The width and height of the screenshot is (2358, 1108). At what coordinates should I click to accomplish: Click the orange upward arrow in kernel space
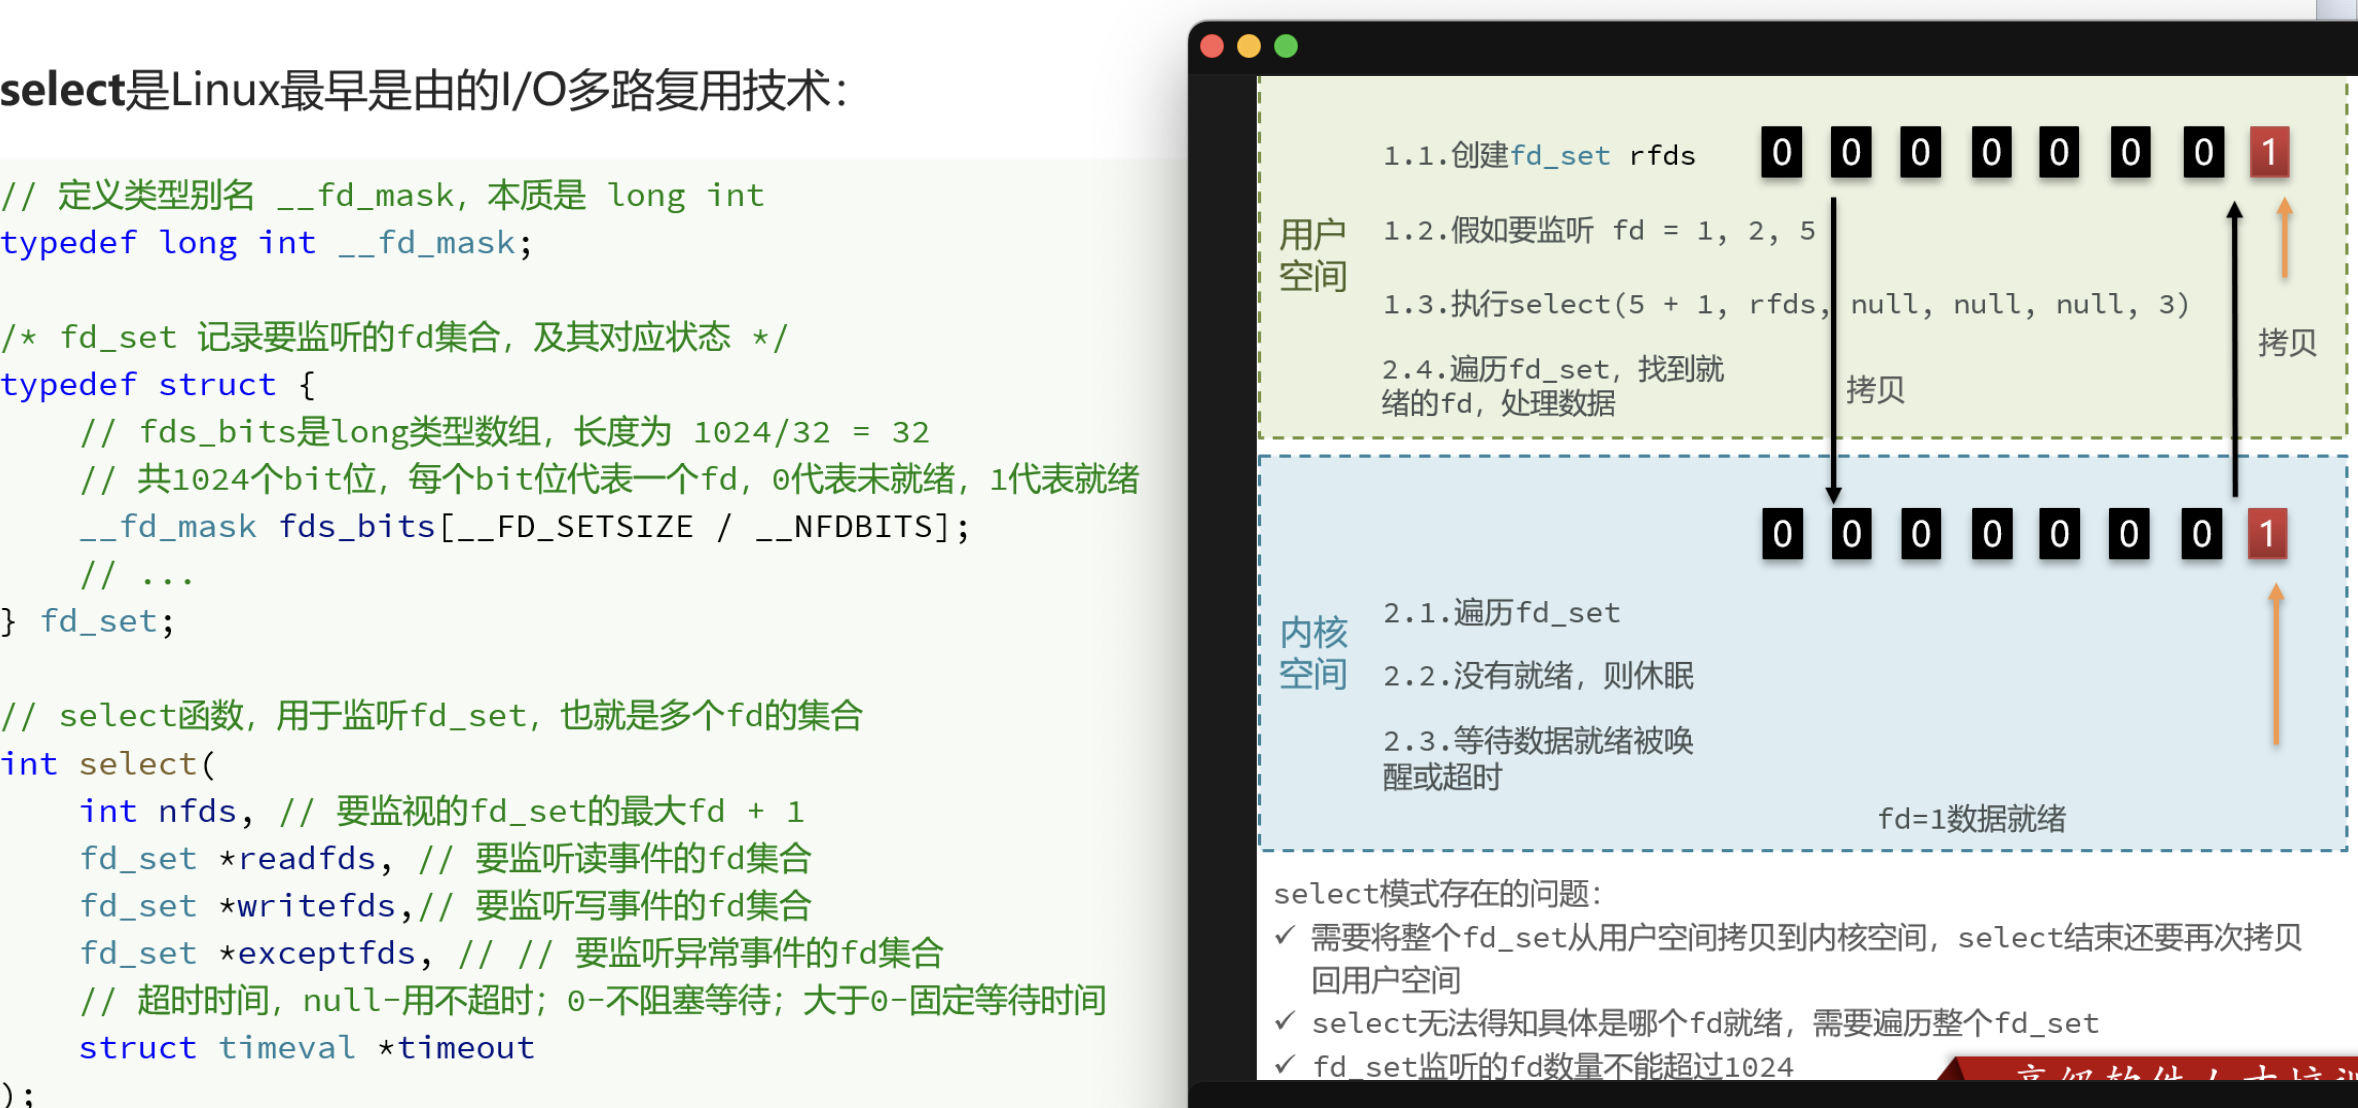(x=2276, y=665)
